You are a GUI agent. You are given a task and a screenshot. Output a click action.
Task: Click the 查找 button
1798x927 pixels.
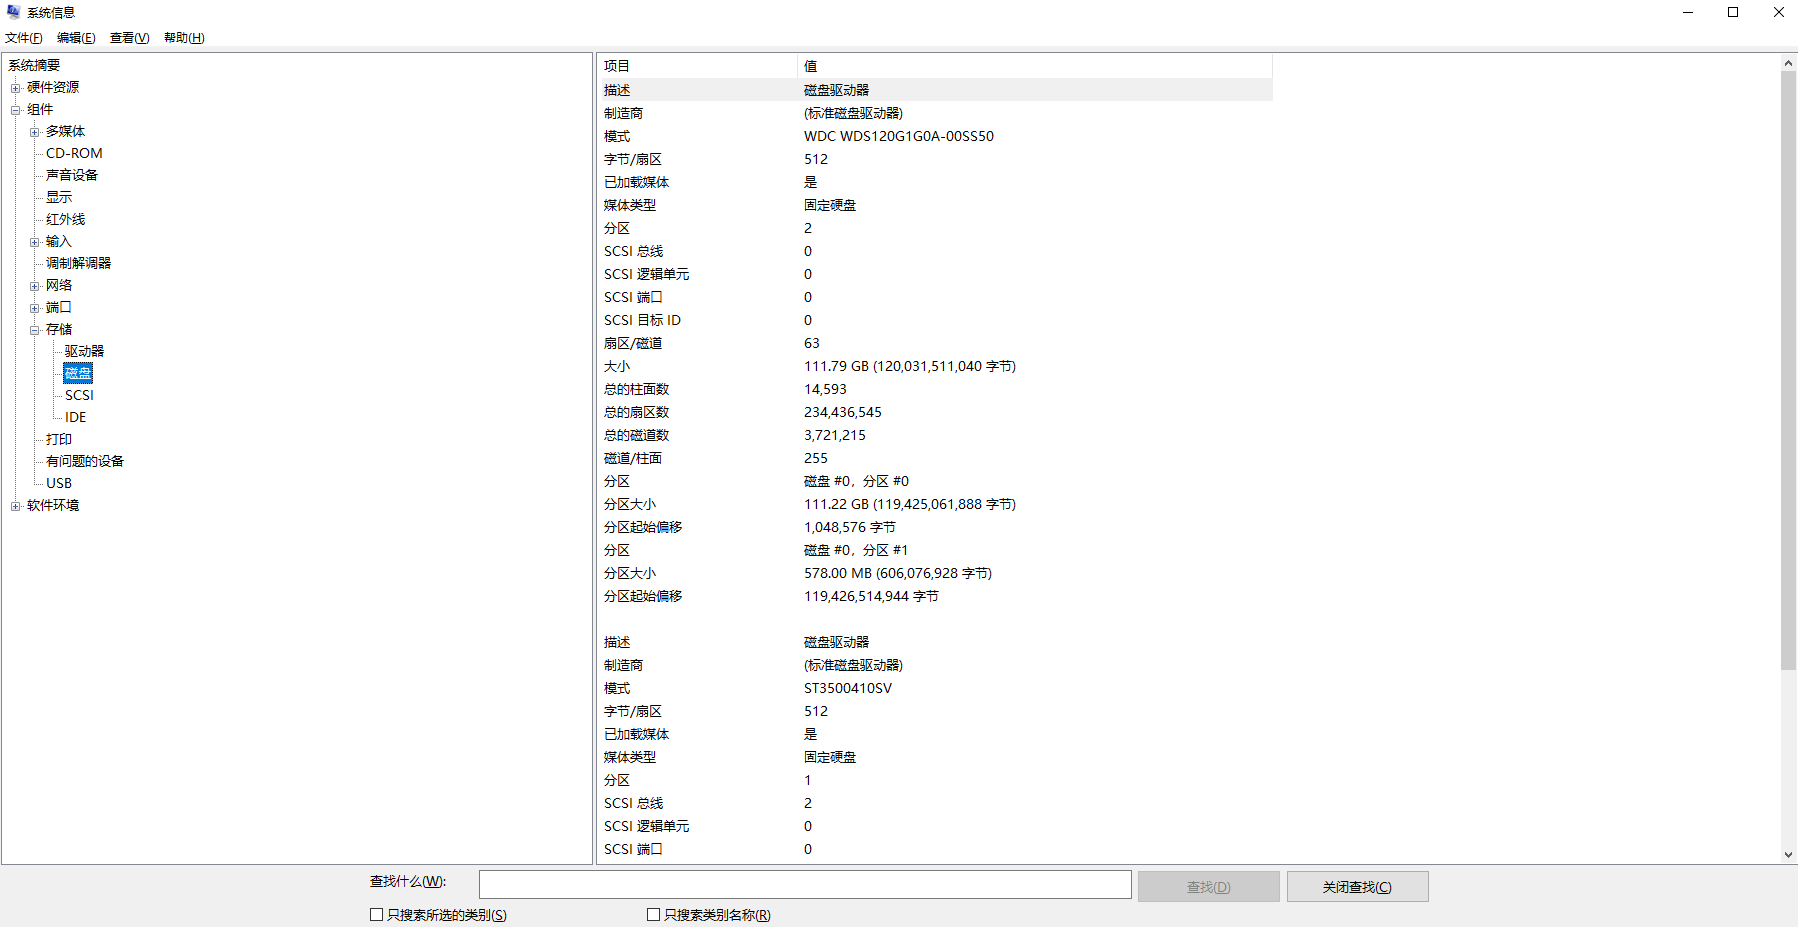click(1208, 886)
